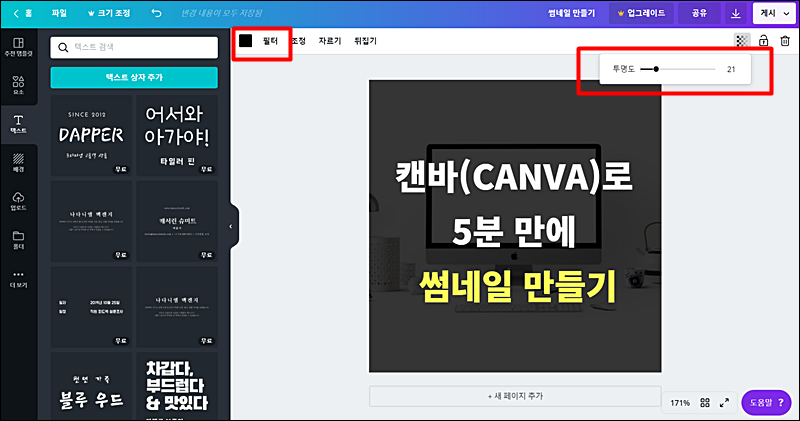This screenshot has height=421, width=800.
Task: Select the yellow 썸네일 만들기 text
Action: click(517, 286)
